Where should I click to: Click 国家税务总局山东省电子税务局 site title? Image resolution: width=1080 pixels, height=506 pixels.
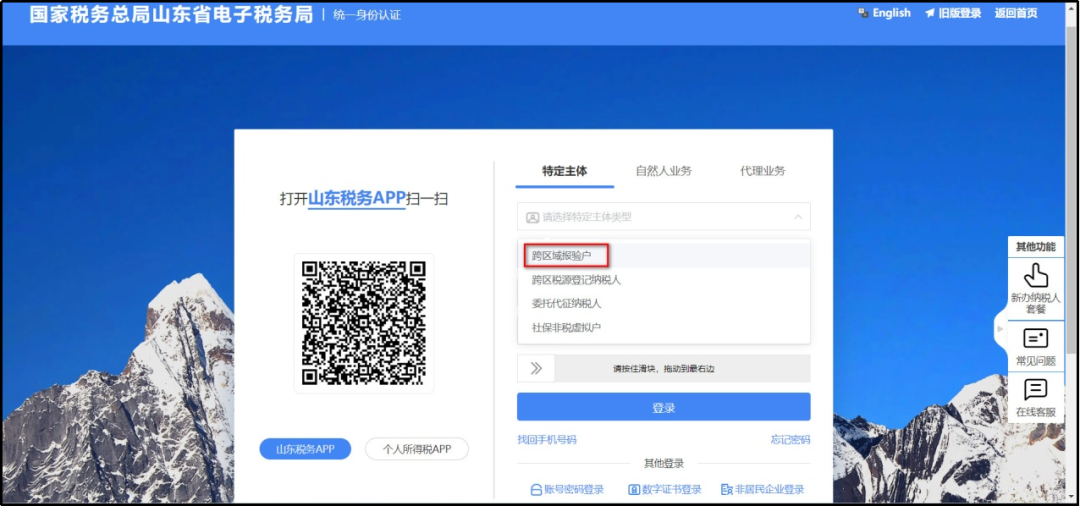pos(171,14)
